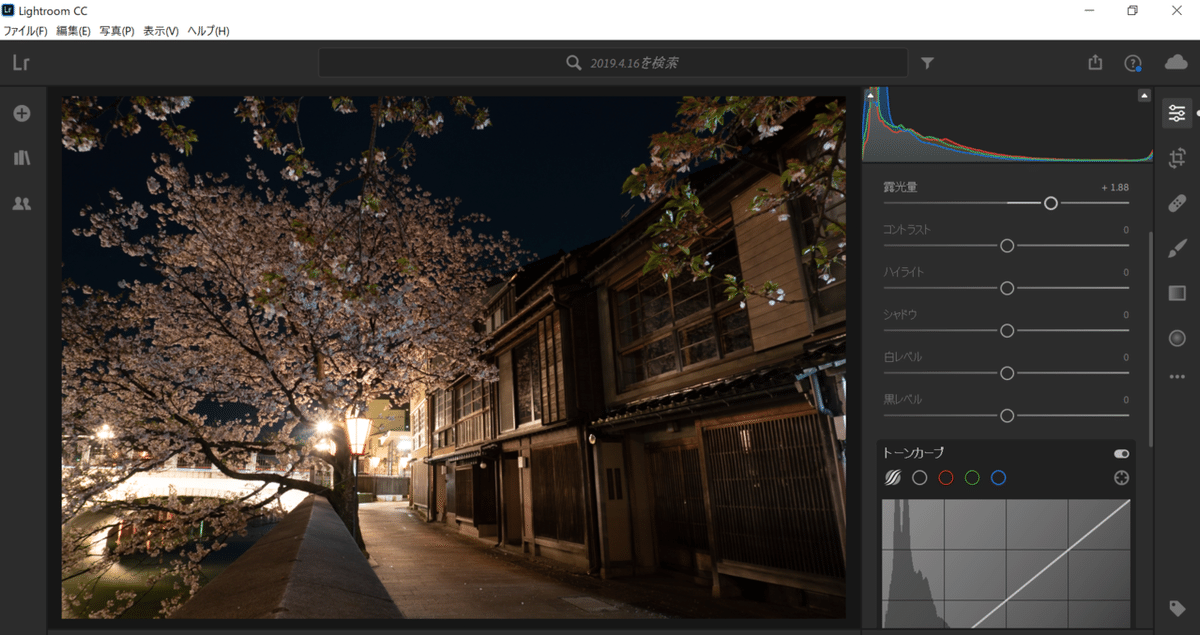The width and height of the screenshot is (1200, 635).
Task: Click the Share export icon
Action: (x=1095, y=62)
